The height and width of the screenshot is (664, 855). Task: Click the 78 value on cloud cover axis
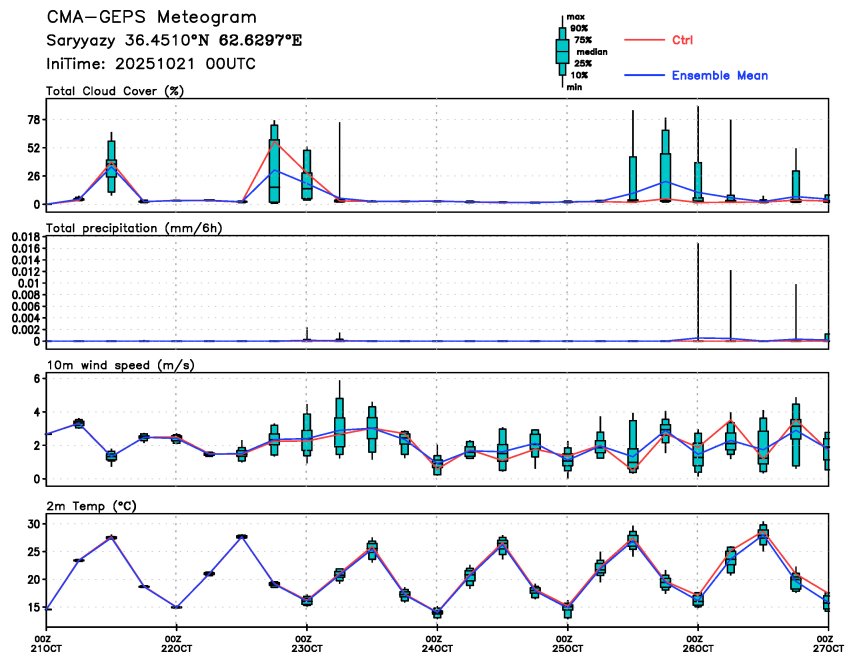click(31, 120)
